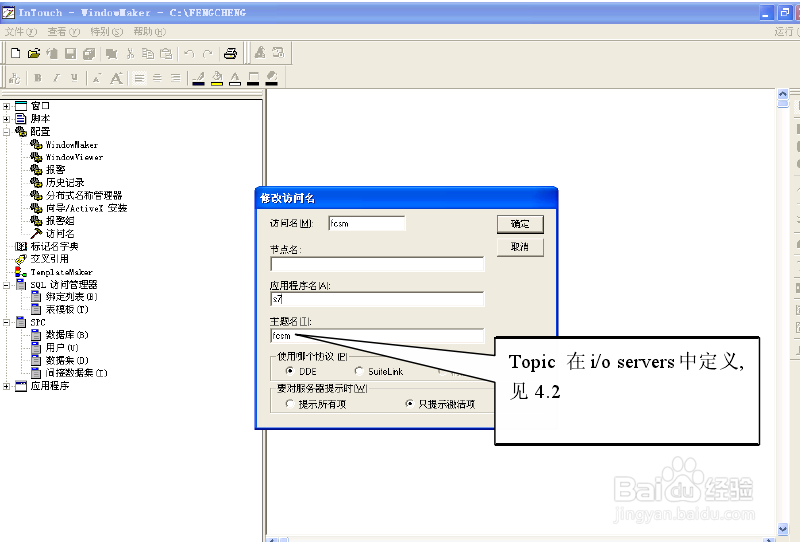Select WindowViewer in the configuration tree
Viewport: 800px width, 542px height.
click(74, 157)
